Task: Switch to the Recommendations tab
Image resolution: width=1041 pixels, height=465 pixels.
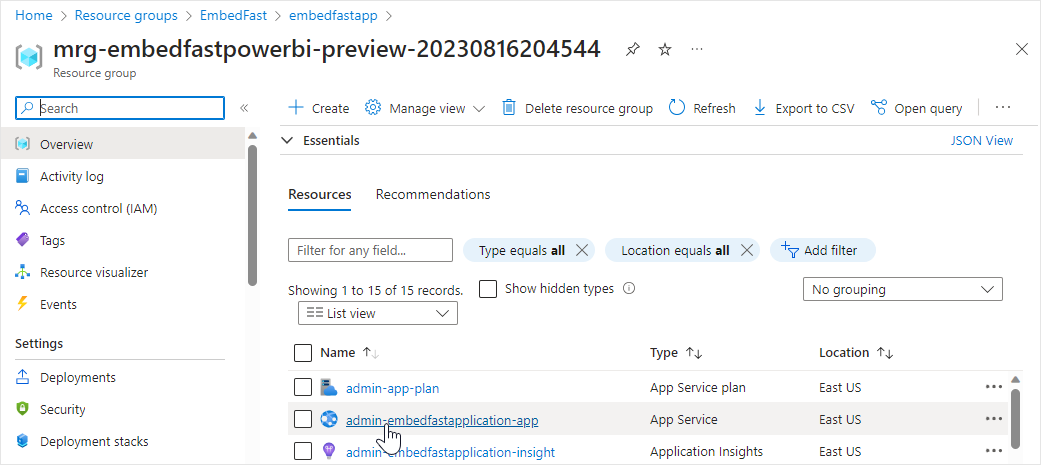Action: coord(433,194)
